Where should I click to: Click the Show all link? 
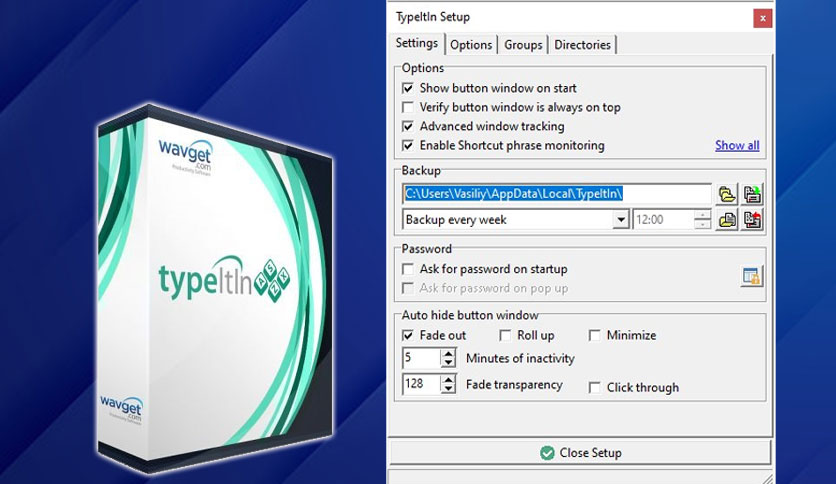737,146
